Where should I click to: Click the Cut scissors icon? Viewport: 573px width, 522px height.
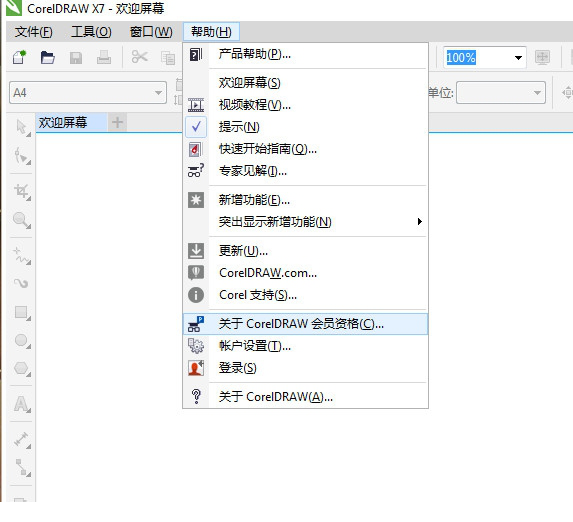(x=140, y=57)
